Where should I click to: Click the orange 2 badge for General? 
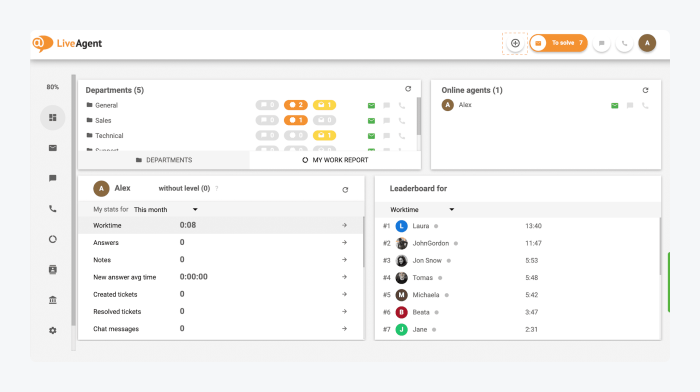tap(296, 105)
